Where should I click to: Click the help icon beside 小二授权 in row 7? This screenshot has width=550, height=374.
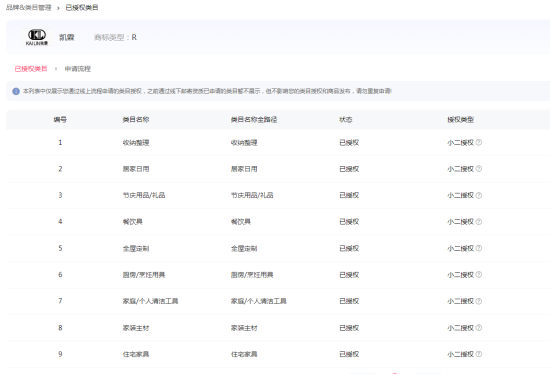click(x=478, y=301)
